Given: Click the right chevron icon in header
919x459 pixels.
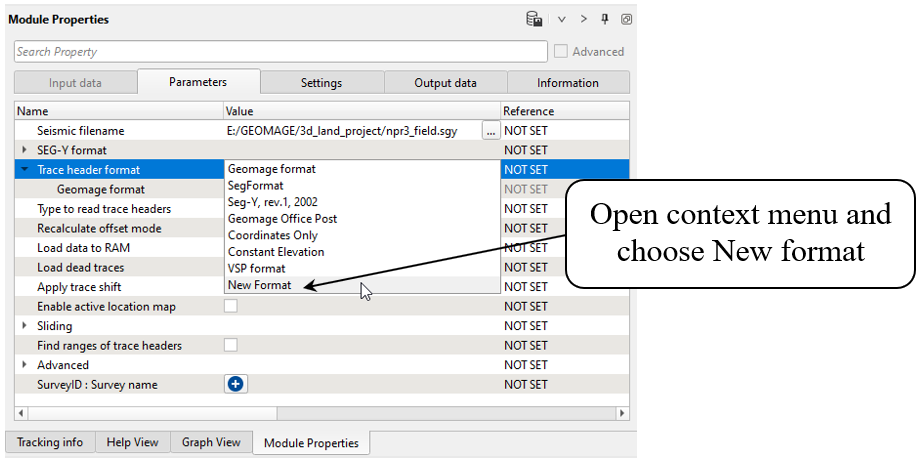Looking at the screenshot, I should pyautogui.click(x=584, y=19).
